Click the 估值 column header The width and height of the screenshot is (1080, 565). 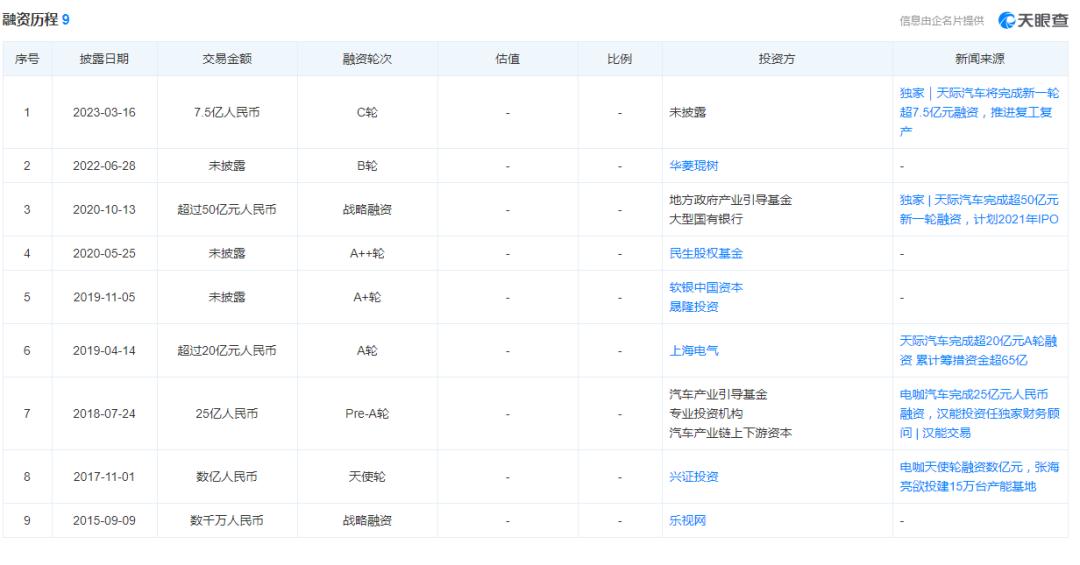pos(508,59)
